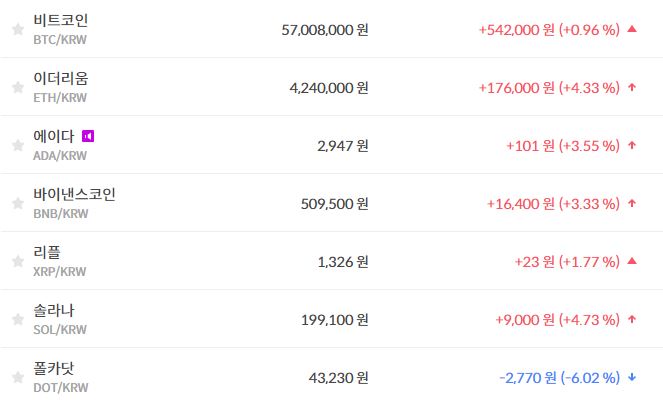Toggle the star next to Ethereum
The width and height of the screenshot is (663, 405).
coord(17,88)
